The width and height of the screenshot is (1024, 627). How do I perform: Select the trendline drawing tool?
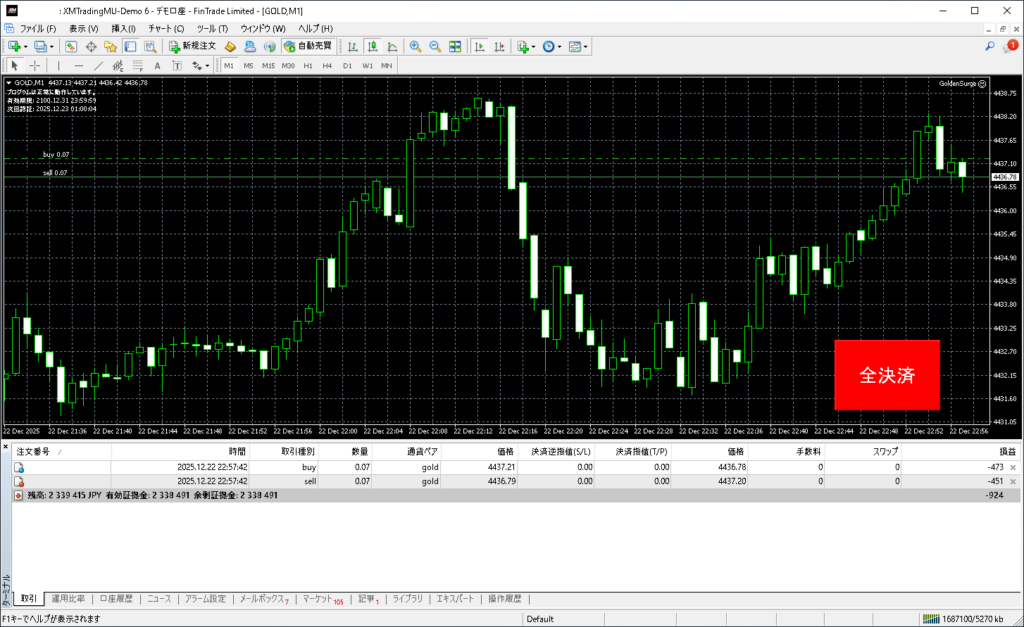99,65
